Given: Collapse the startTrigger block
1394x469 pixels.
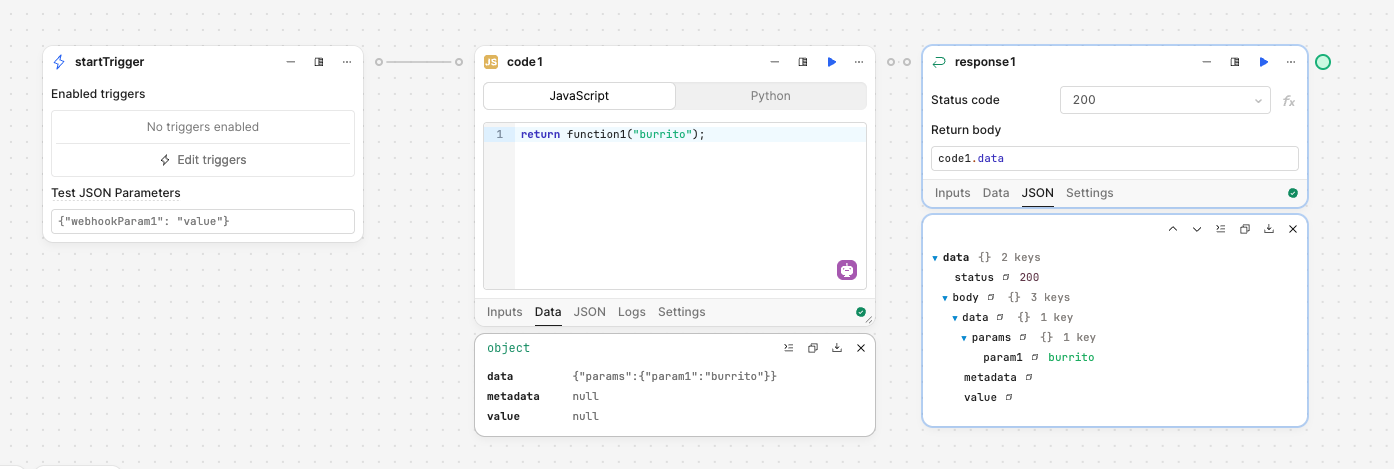Looking at the screenshot, I should pos(291,62).
